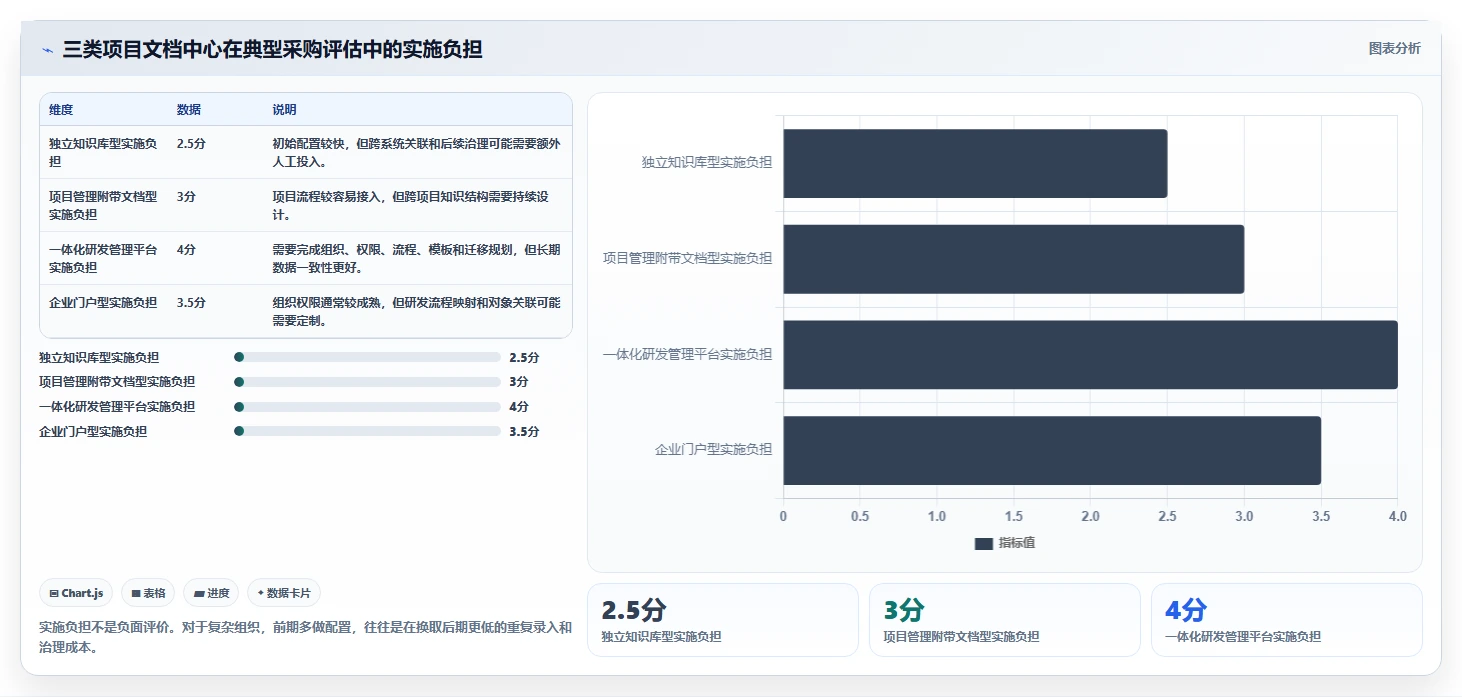Image resolution: width=1462 pixels, height=697 pixels.
Task: Click the 项目管理附带文档型实施负担 progress bar
Action: (x=367, y=382)
